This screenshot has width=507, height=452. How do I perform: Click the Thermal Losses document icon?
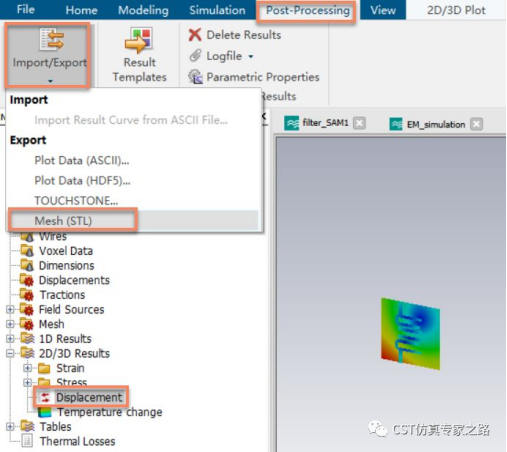(x=27, y=441)
